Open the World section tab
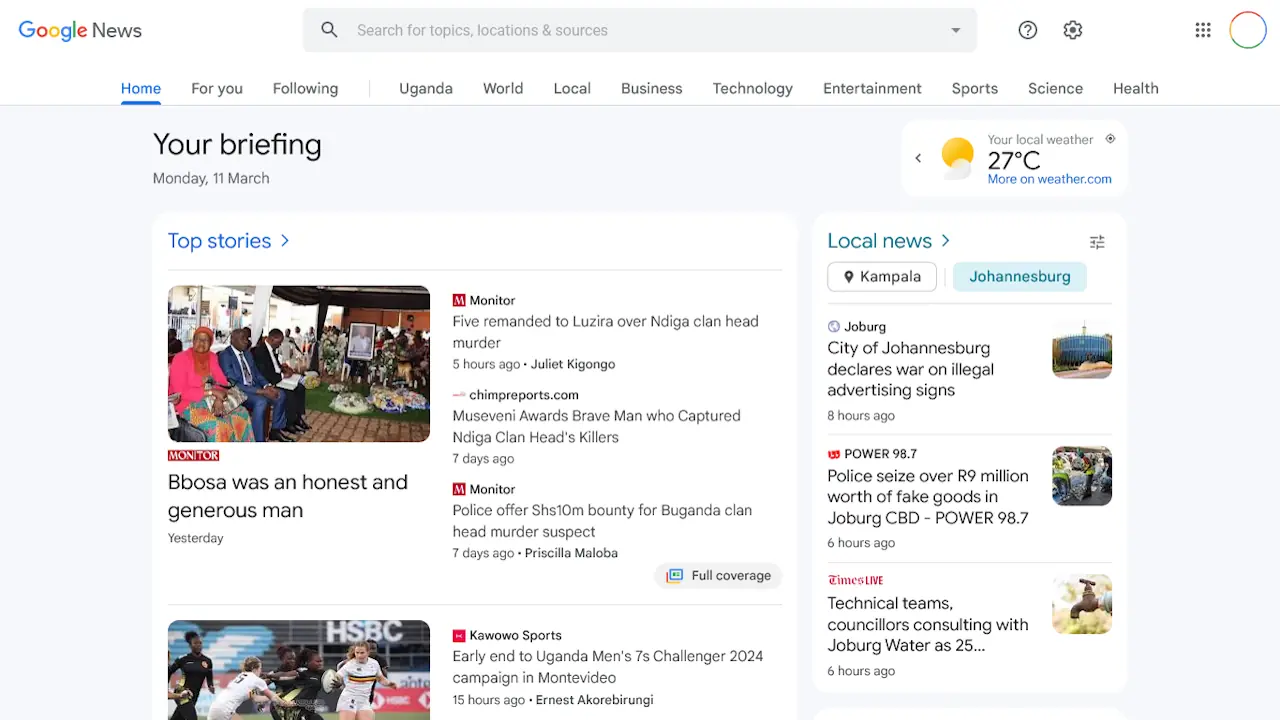This screenshot has width=1280, height=720. [503, 88]
